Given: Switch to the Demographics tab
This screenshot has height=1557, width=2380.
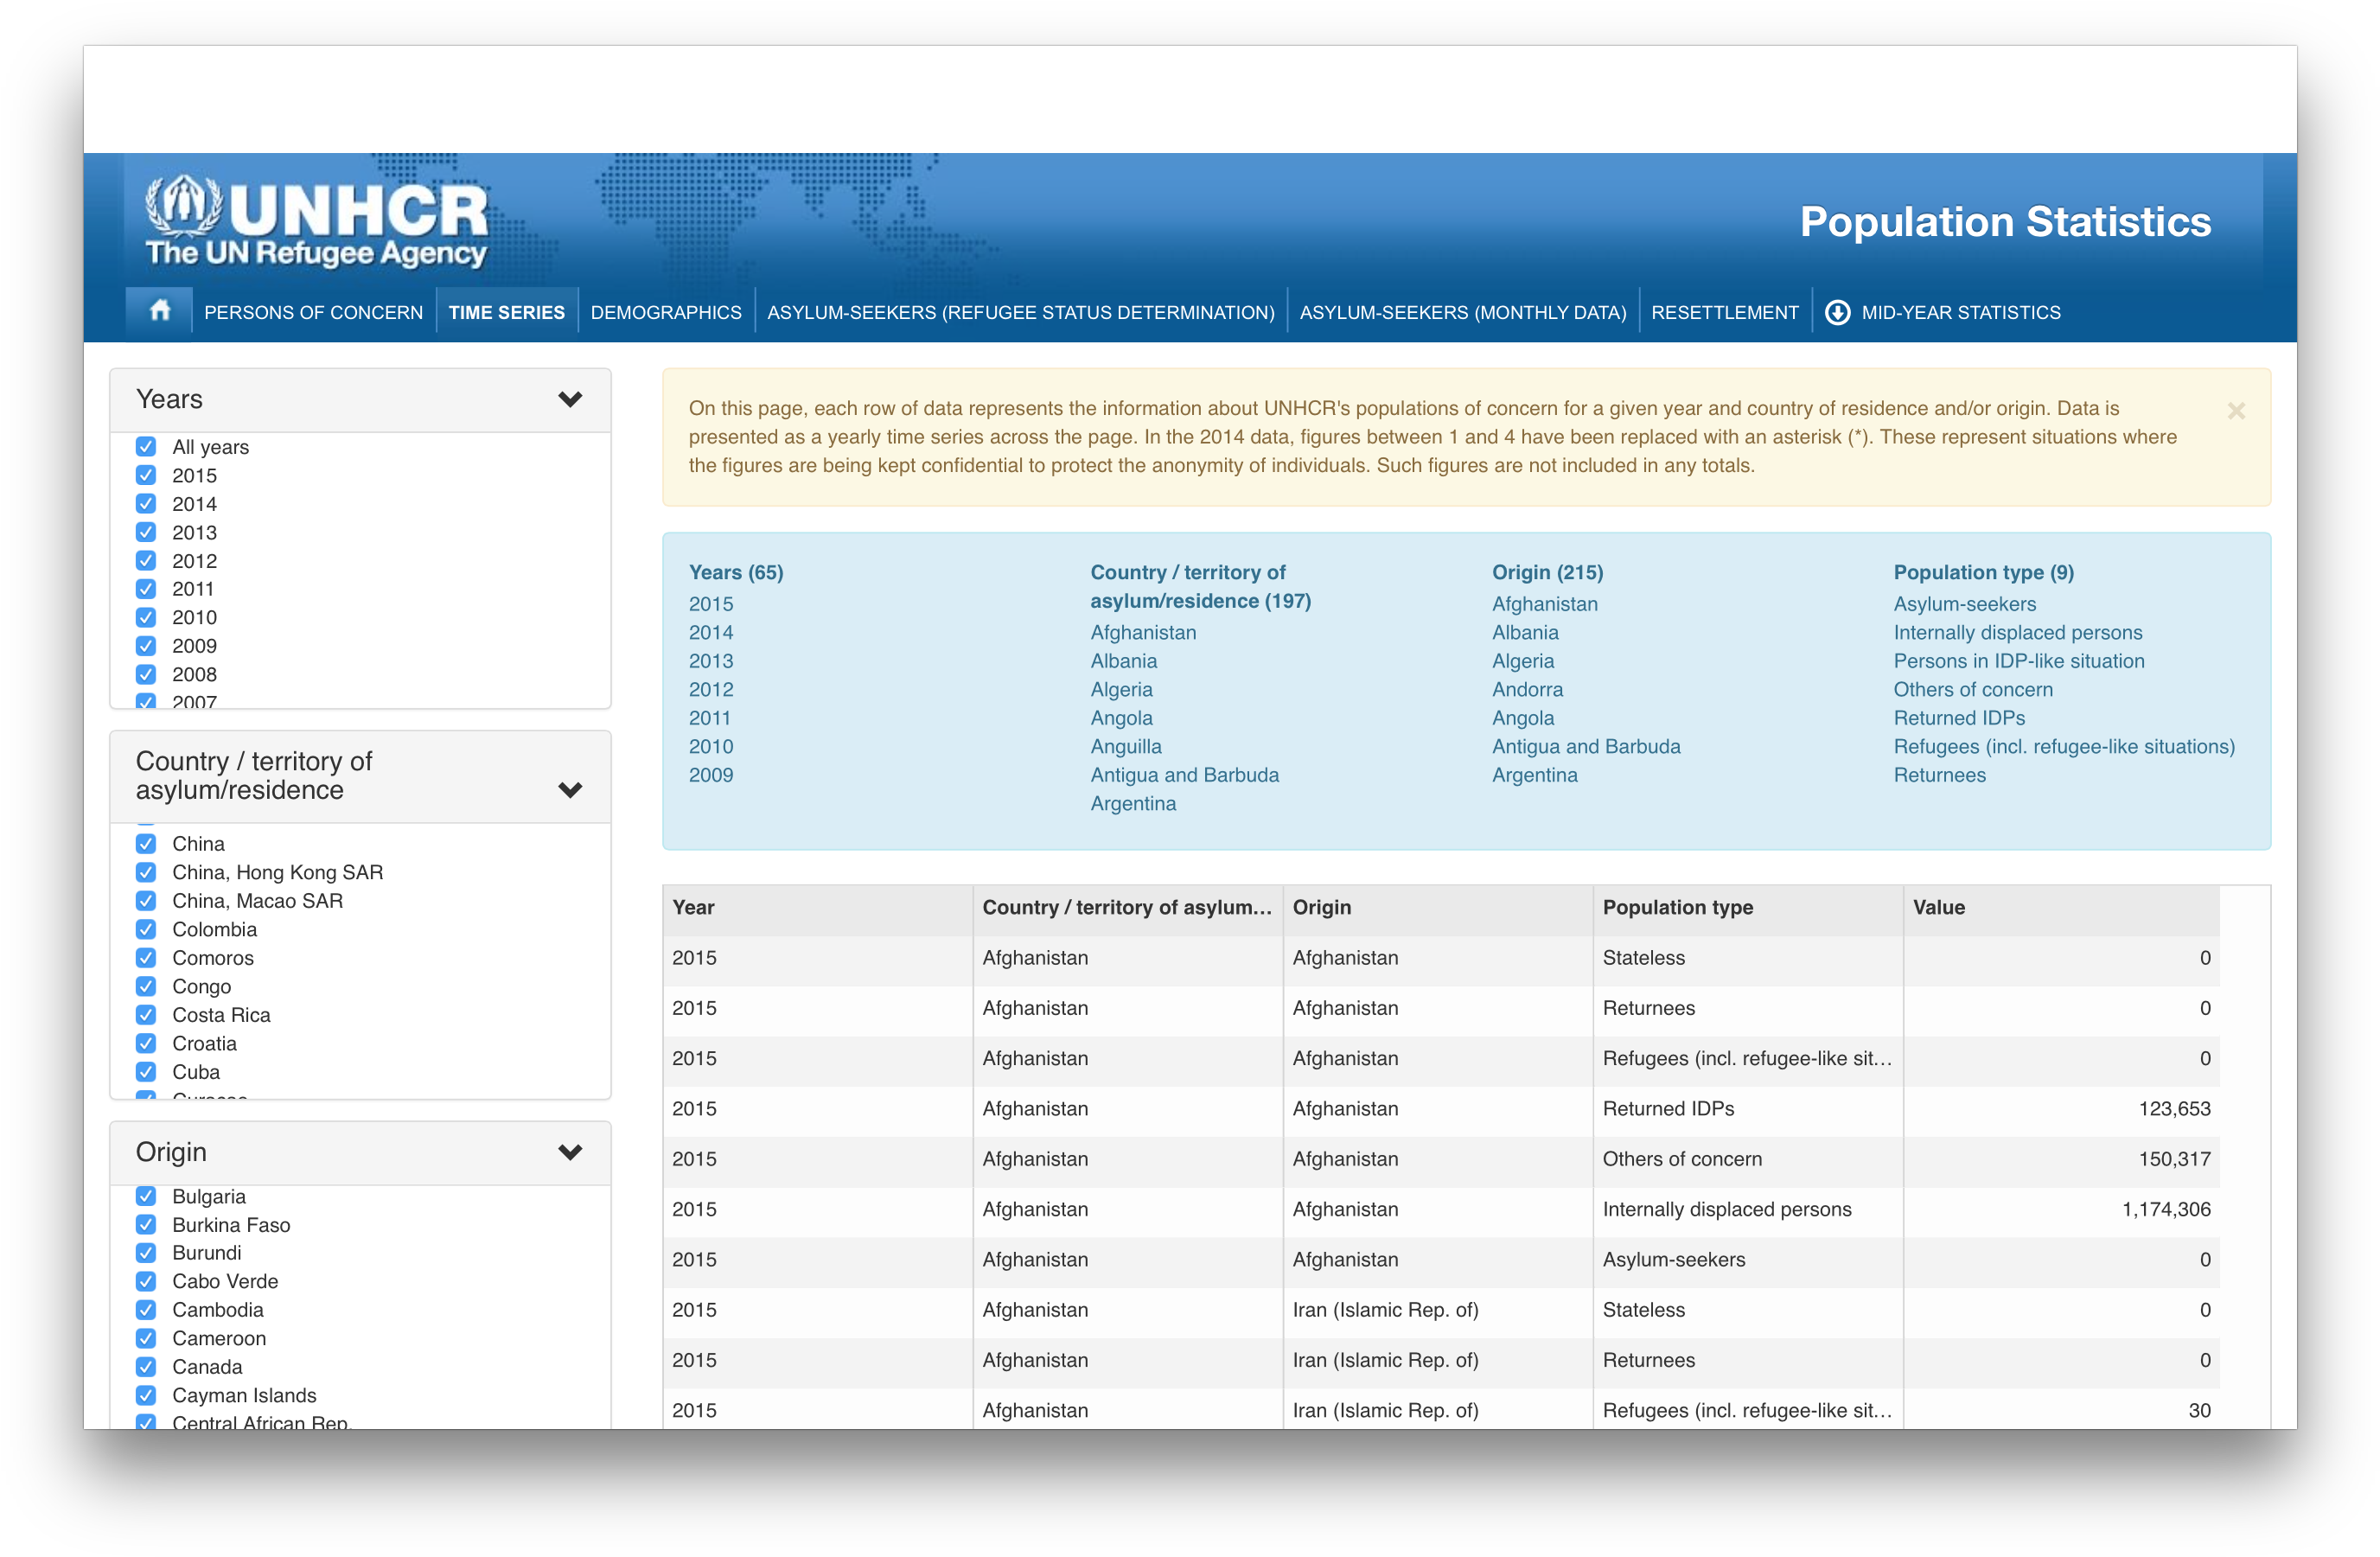Looking at the screenshot, I should (x=666, y=312).
